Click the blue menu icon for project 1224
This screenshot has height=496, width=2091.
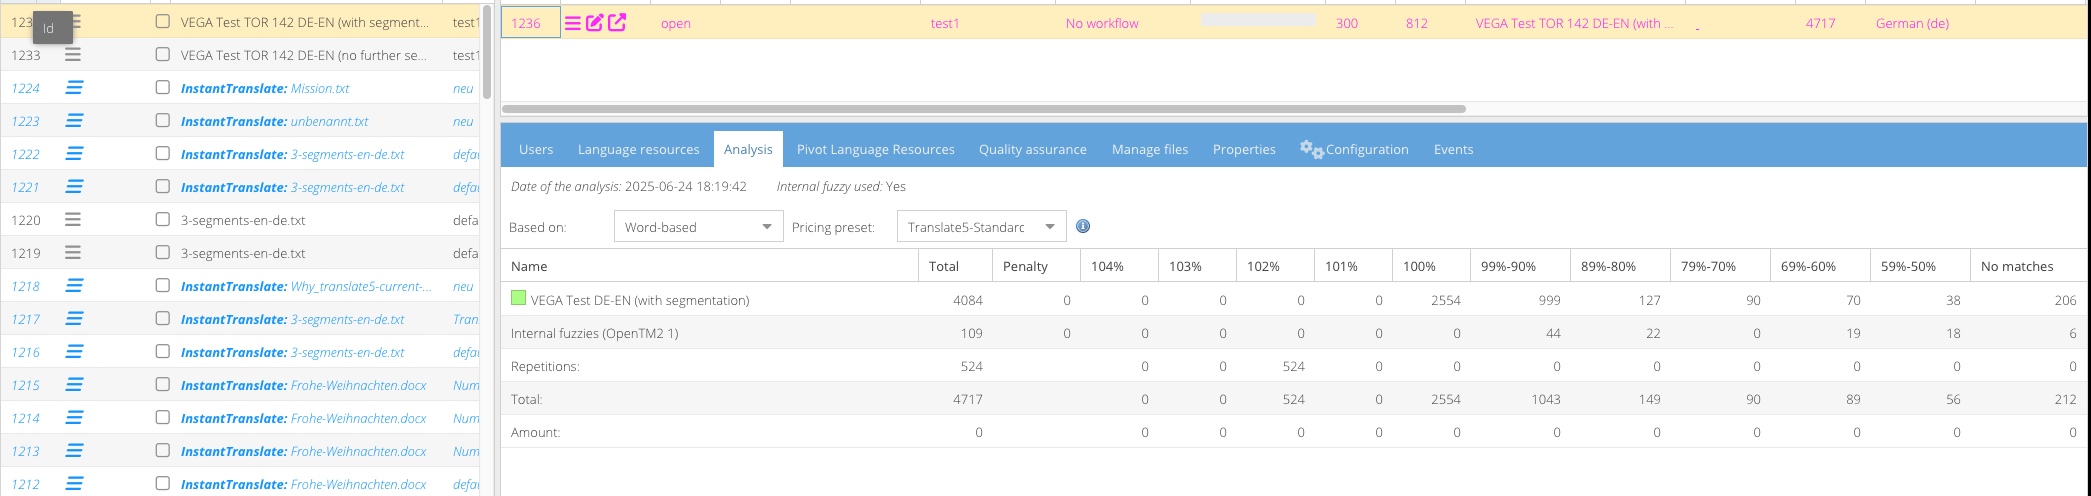tap(74, 88)
